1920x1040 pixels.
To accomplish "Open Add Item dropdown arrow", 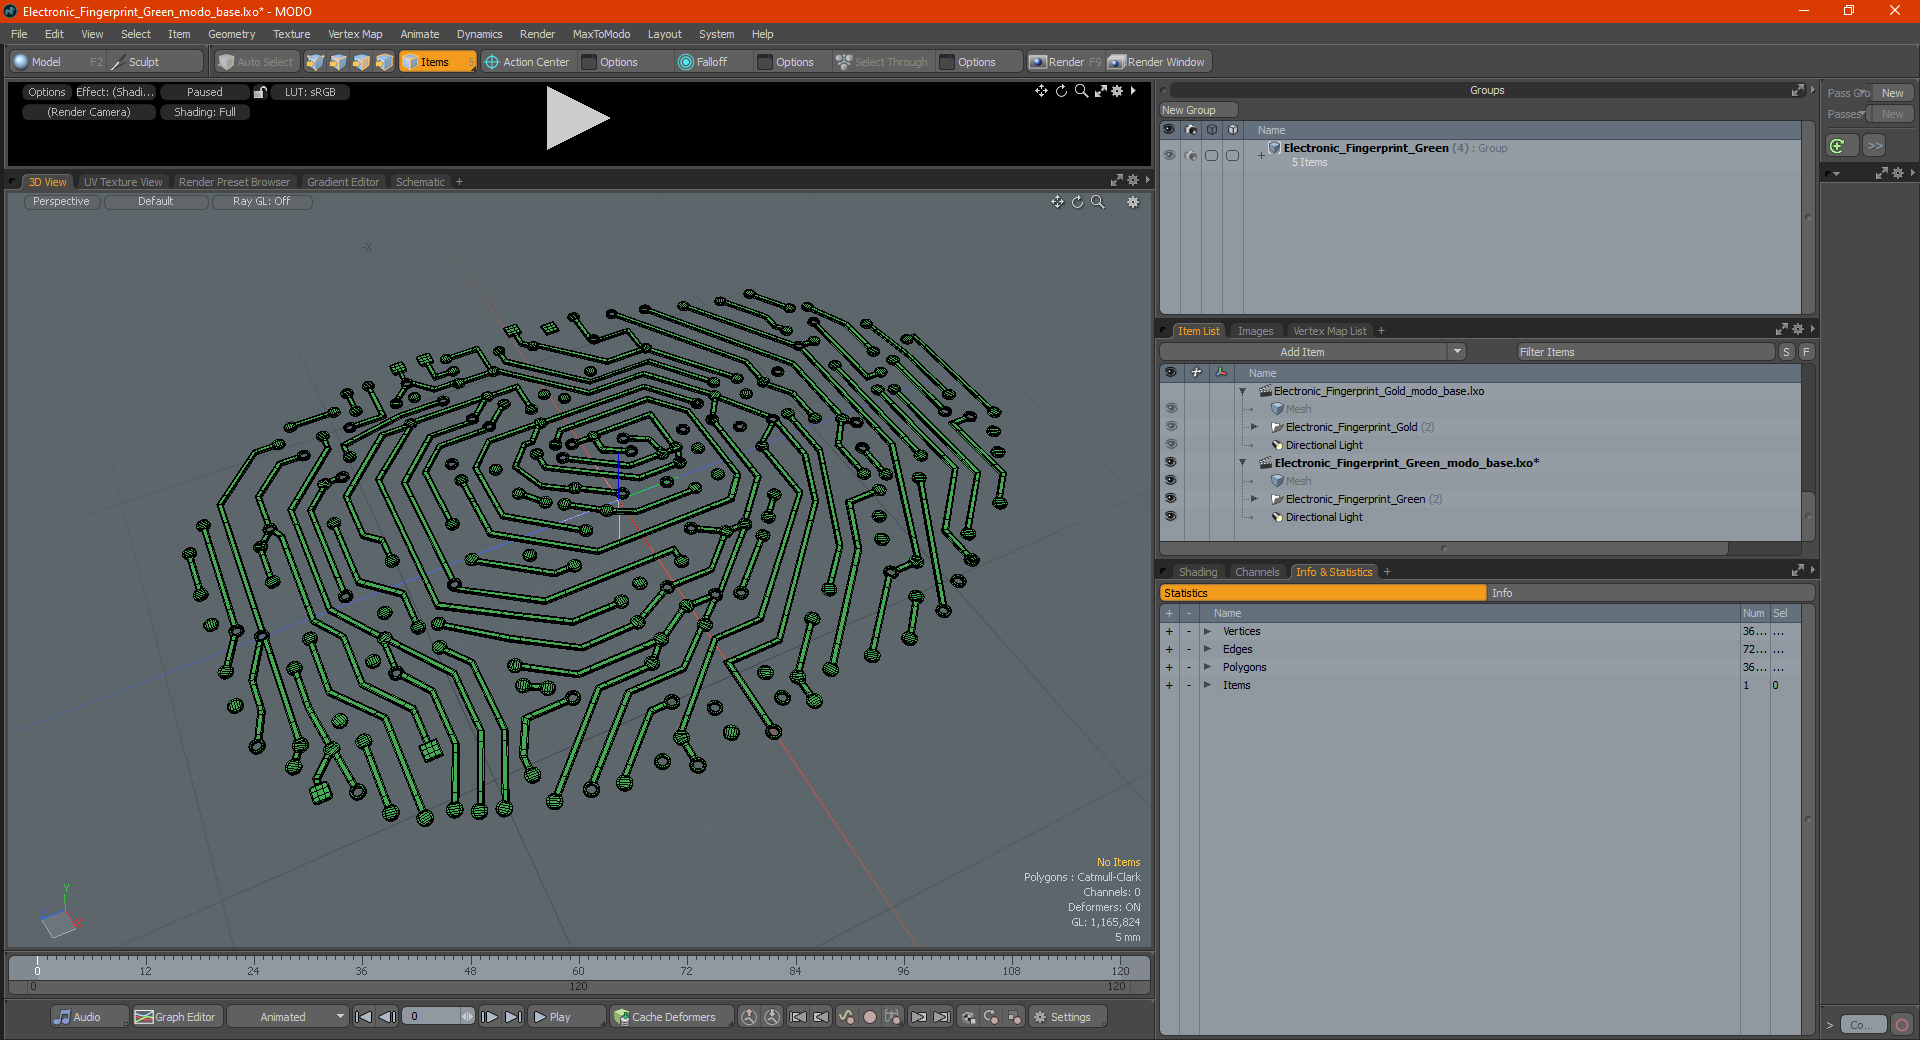I will point(1457,352).
